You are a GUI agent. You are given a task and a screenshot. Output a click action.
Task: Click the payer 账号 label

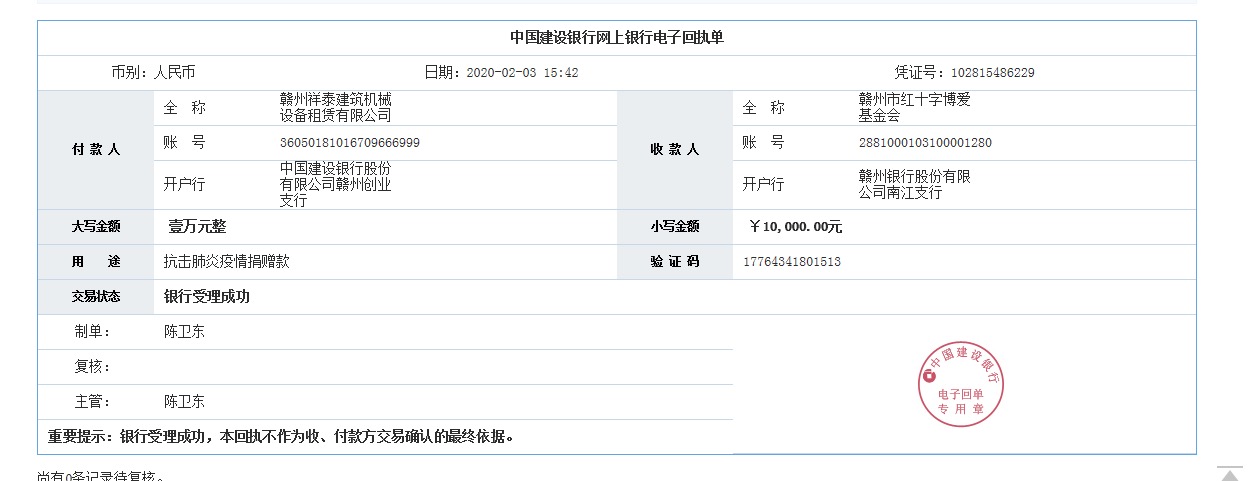point(184,142)
